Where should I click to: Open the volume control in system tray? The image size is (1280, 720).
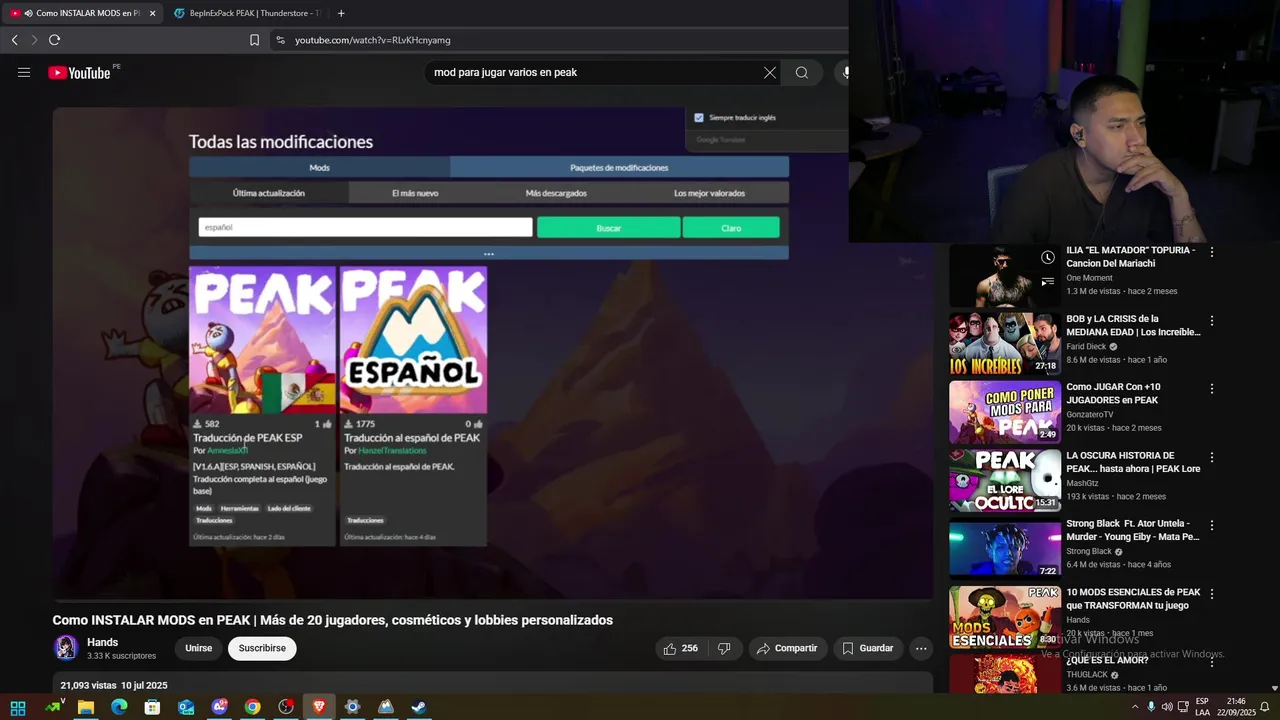click(1167, 707)
